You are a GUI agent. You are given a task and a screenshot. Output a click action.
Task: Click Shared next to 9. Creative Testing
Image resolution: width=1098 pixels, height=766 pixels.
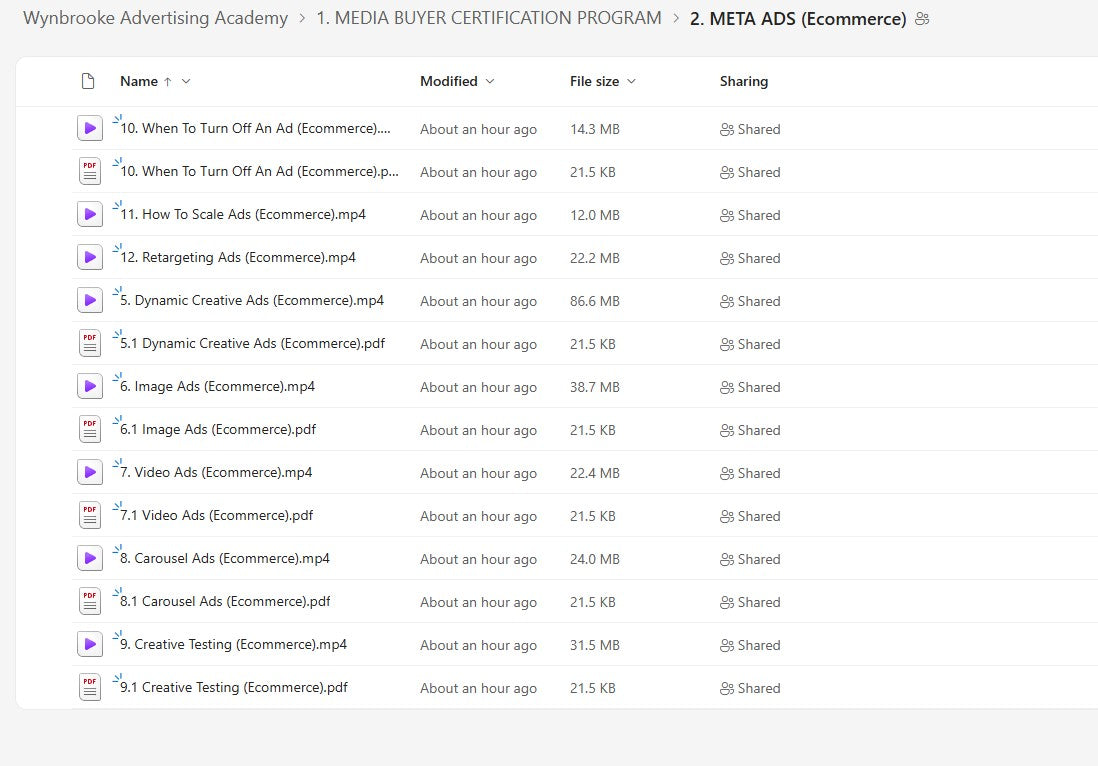750,644
